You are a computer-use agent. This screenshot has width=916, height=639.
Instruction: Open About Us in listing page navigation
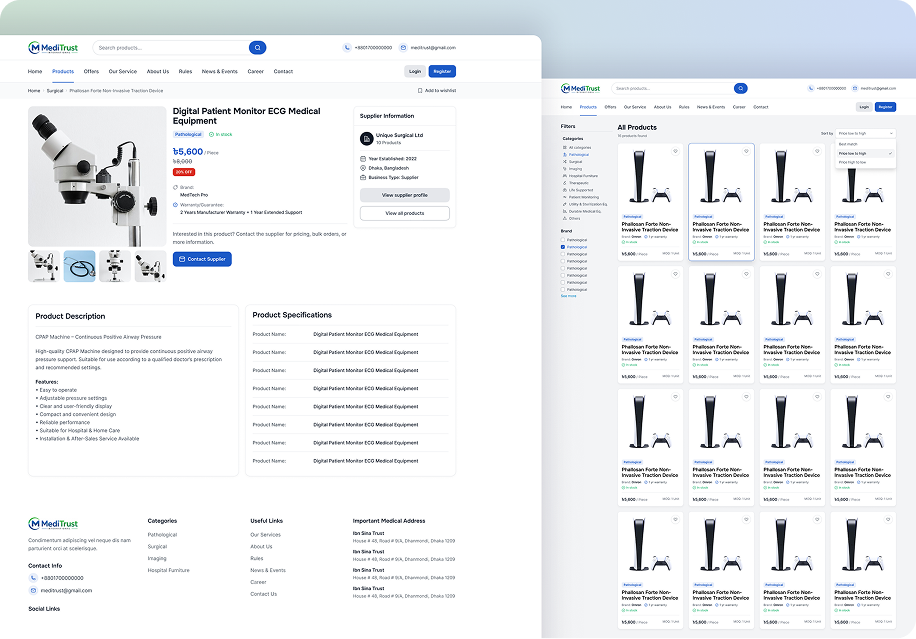pos(662,107)
